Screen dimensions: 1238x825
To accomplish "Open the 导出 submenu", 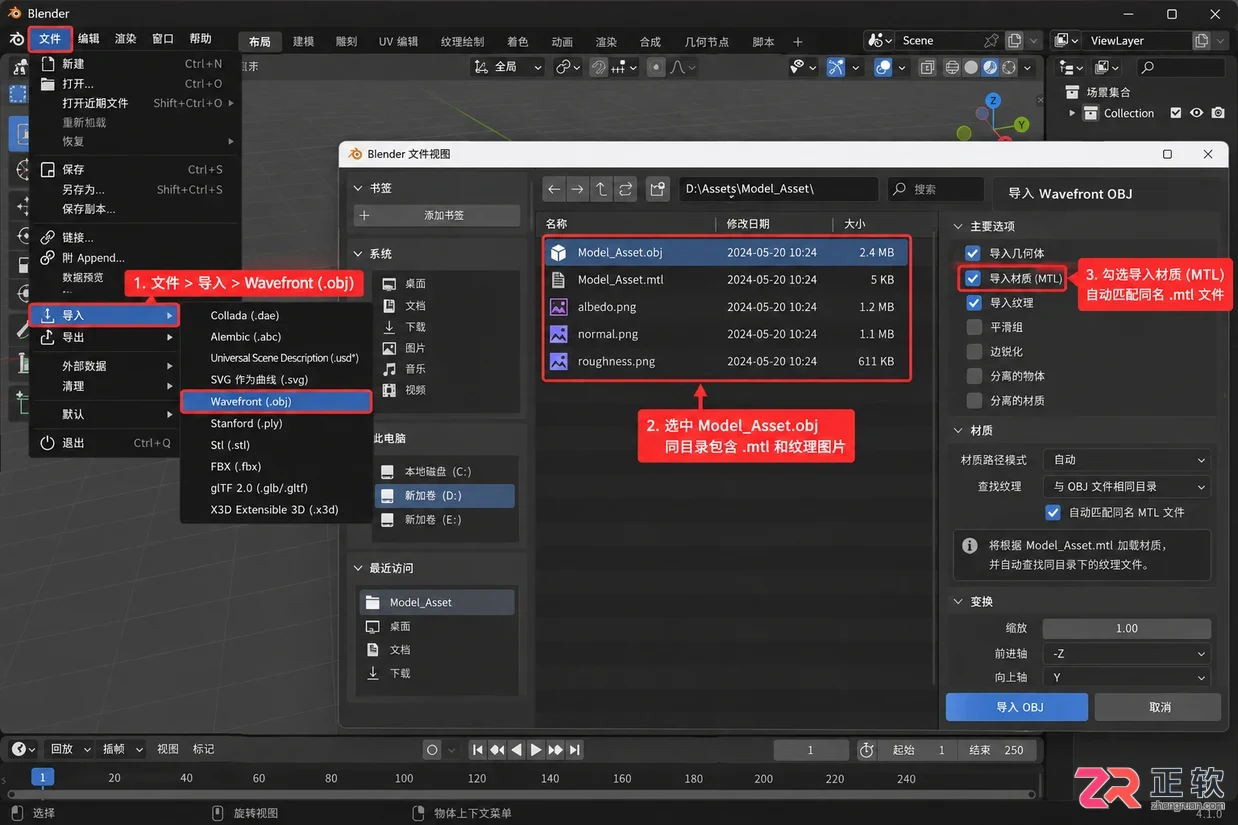I will [x=104, y=337].
